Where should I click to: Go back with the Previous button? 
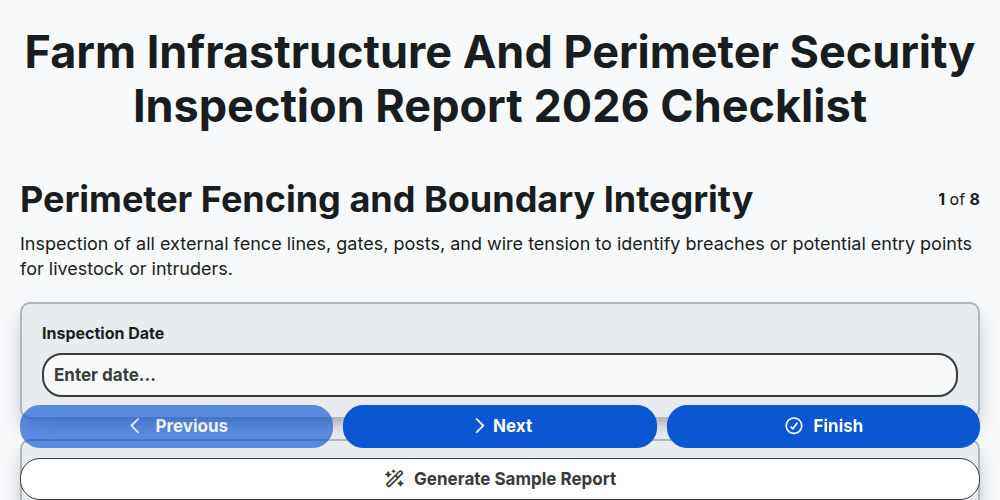coord(177,426)
